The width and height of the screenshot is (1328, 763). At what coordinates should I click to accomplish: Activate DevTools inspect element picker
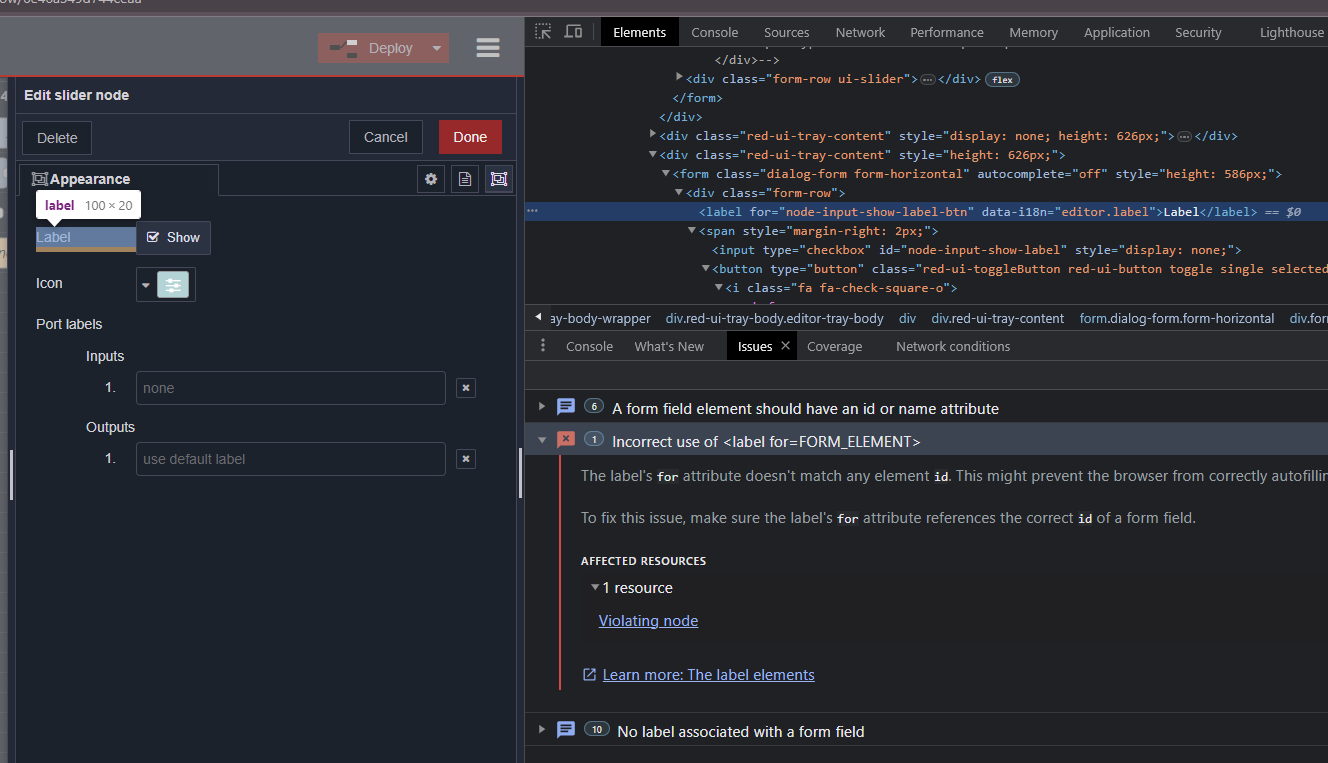click(543, 32)
